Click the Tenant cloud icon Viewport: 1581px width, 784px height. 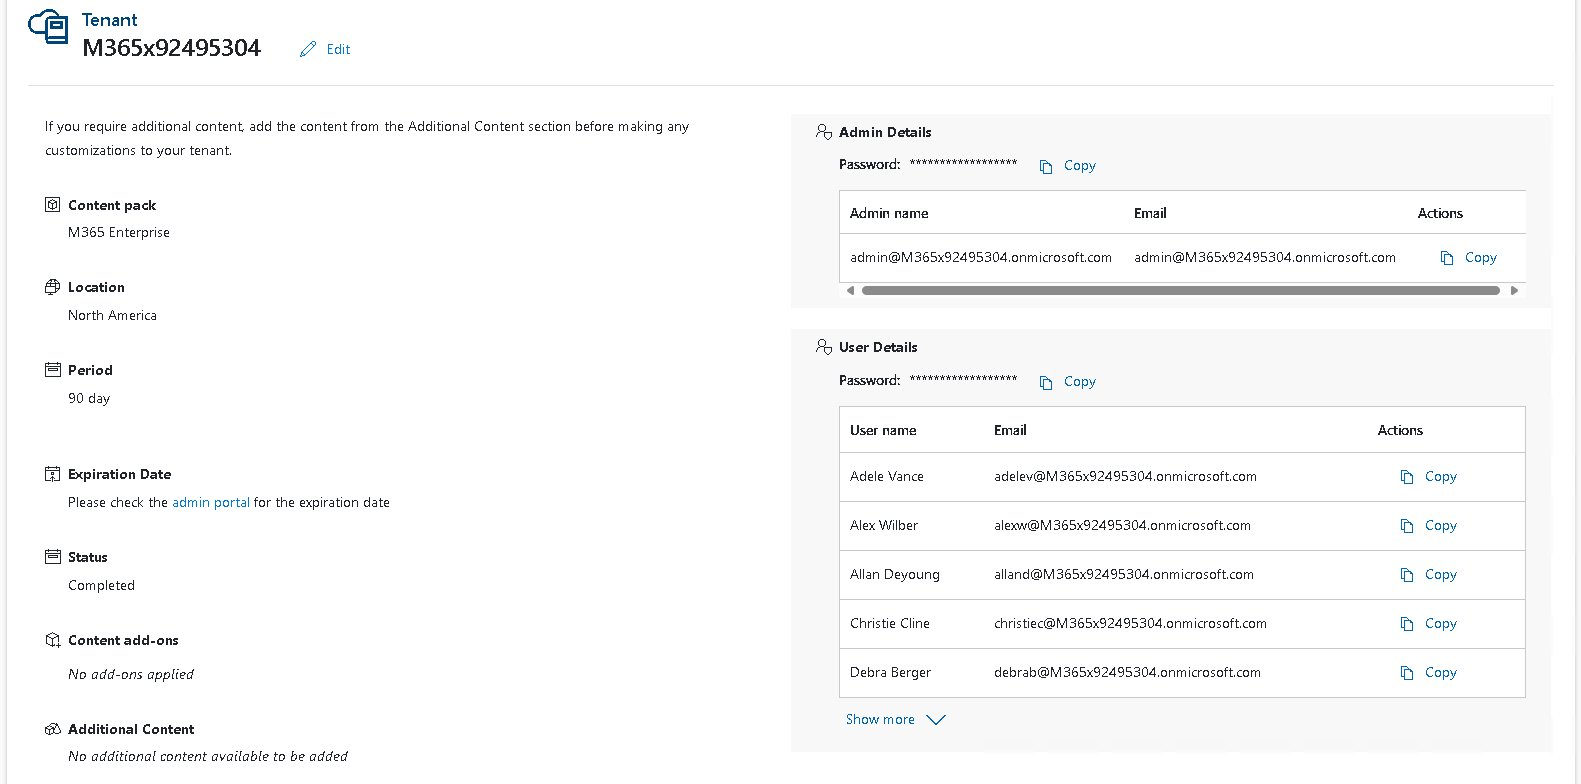point(48,26)
